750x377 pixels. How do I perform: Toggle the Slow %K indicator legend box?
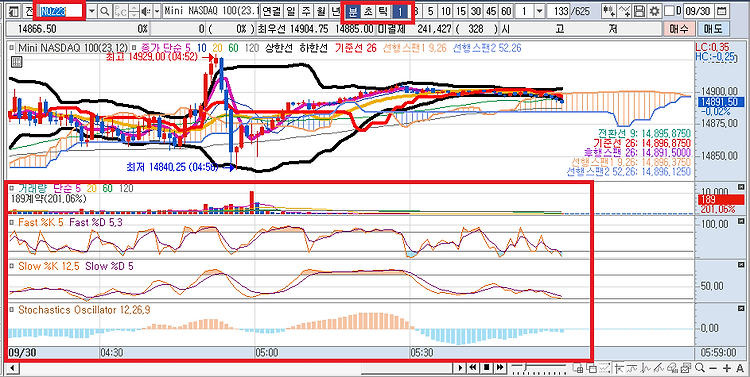click(x=11, y=265)
